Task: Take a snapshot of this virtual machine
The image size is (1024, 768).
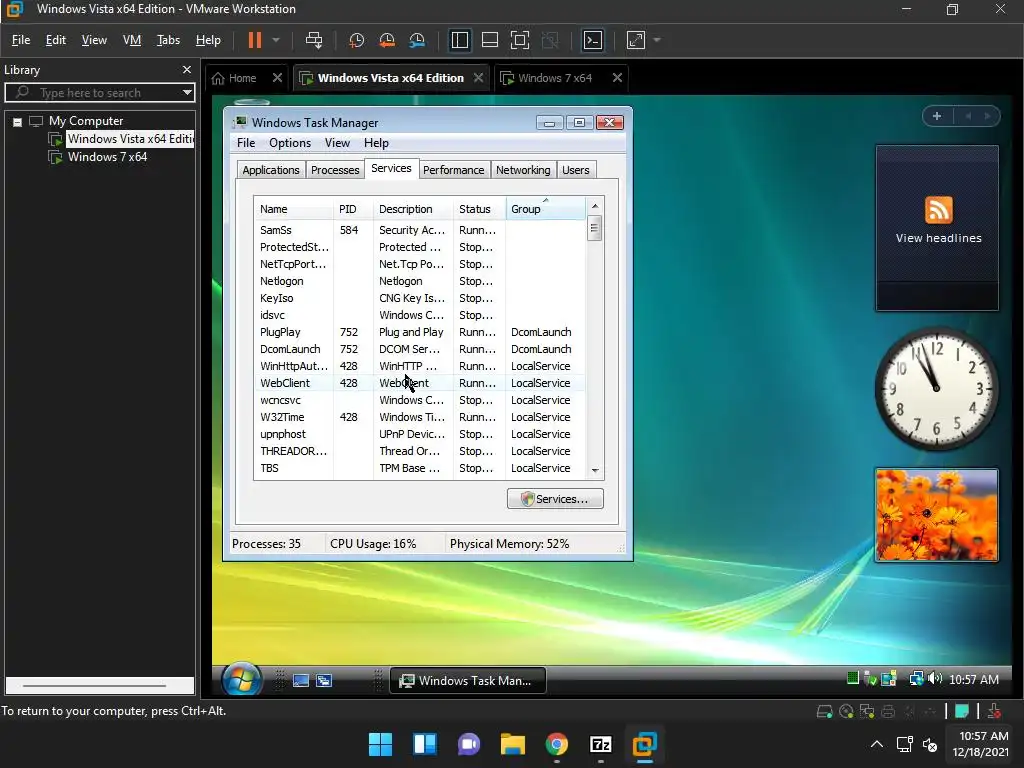Action: (356, 40)
